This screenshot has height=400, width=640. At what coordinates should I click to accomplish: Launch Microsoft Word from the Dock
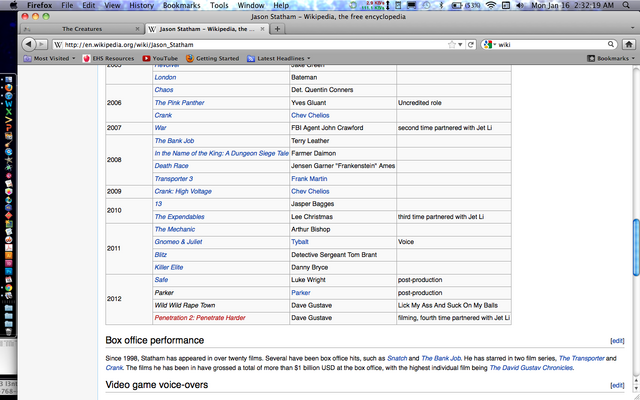click(x=9, y=104)
